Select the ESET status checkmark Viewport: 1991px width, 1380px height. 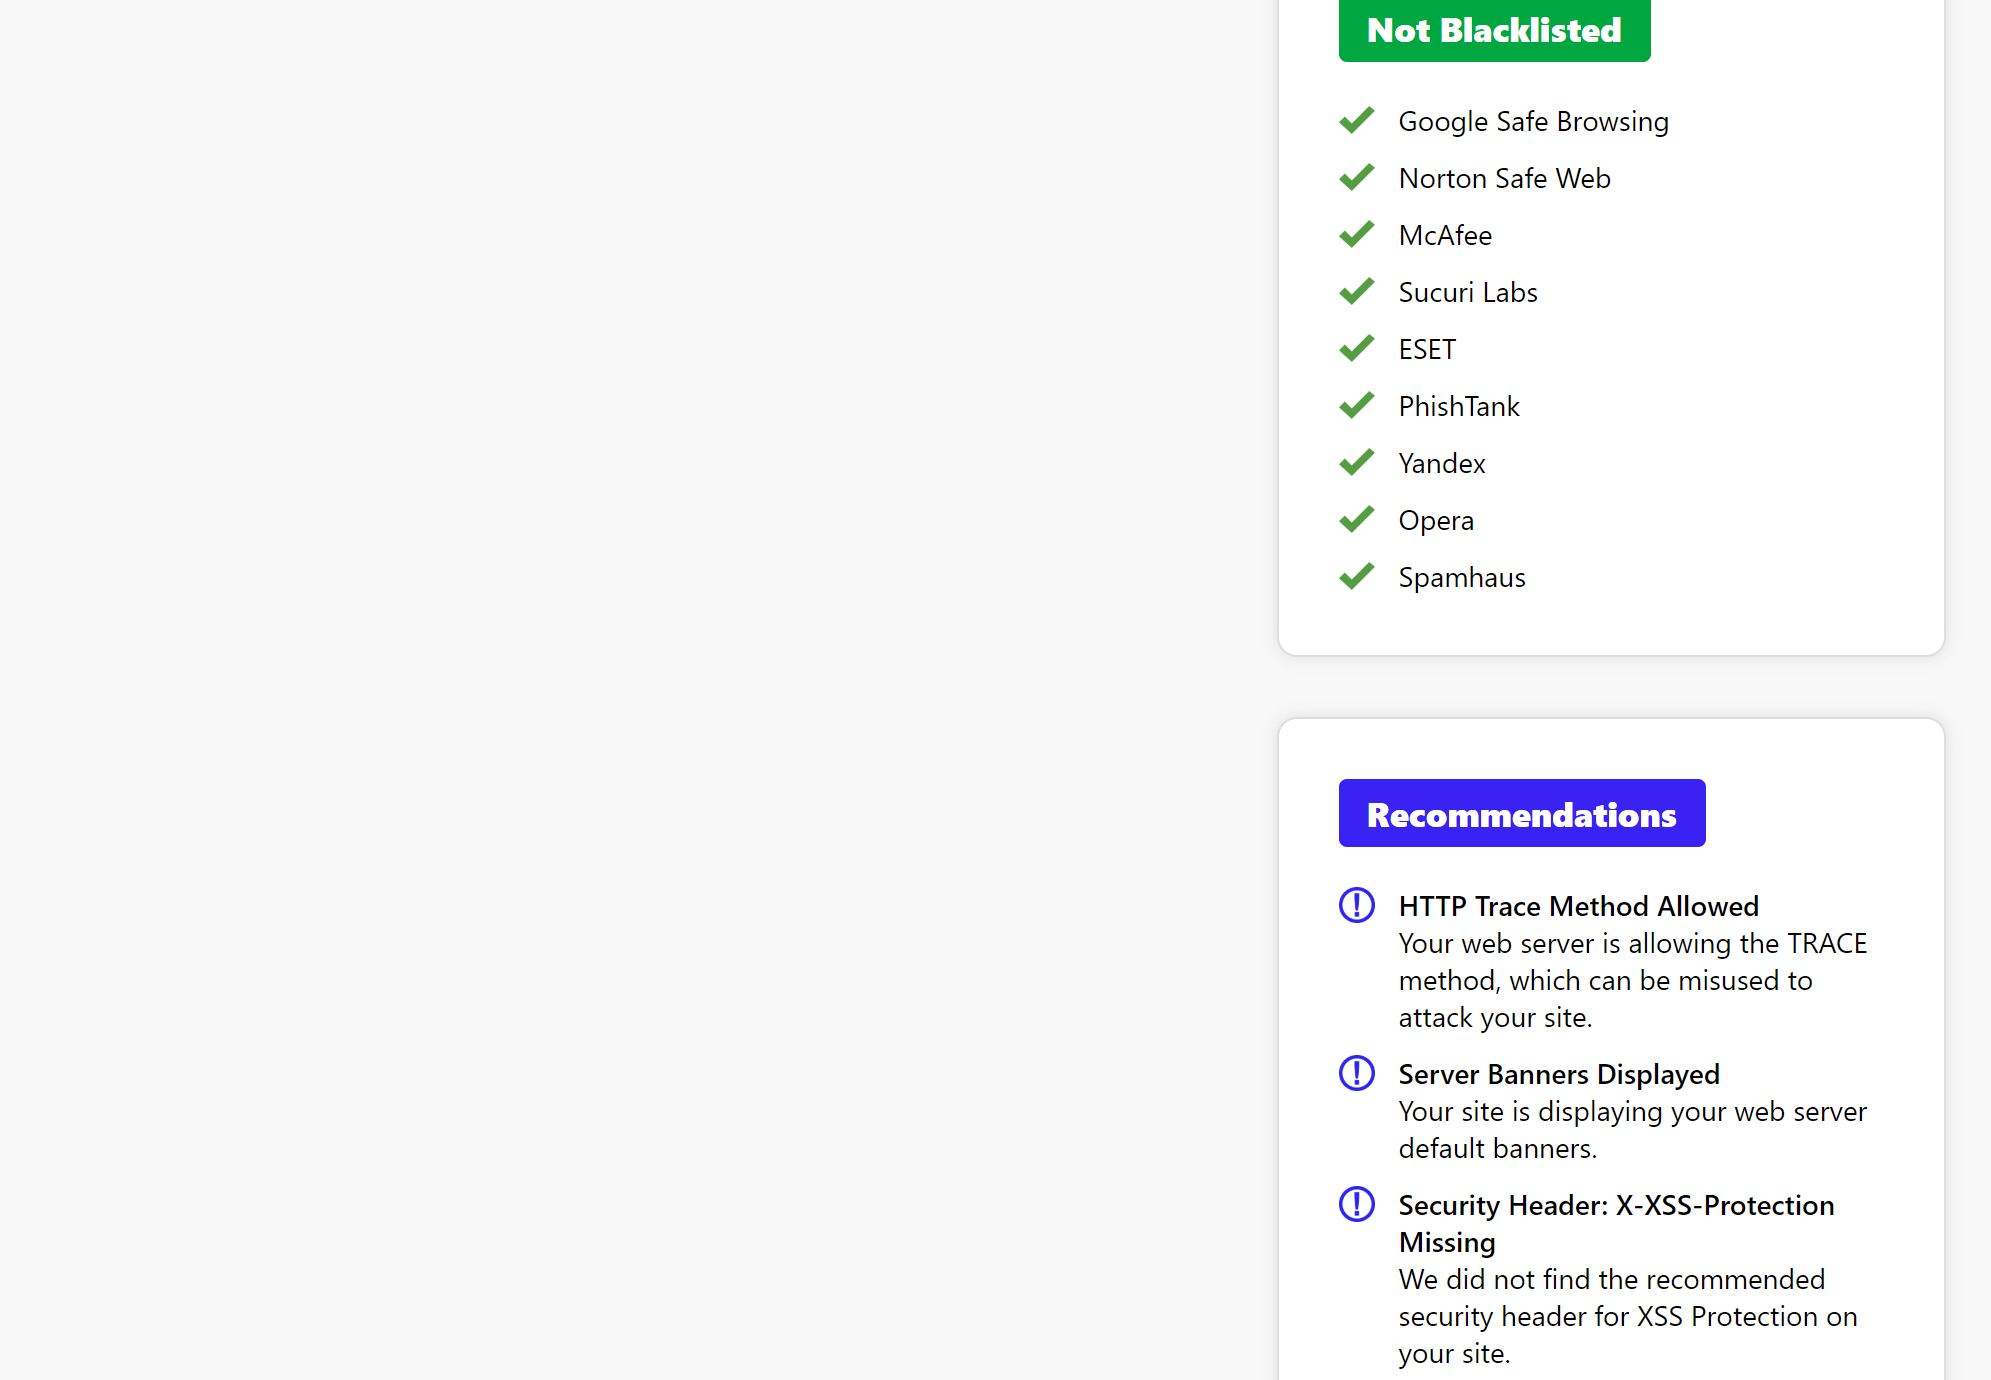[1356, 348]
